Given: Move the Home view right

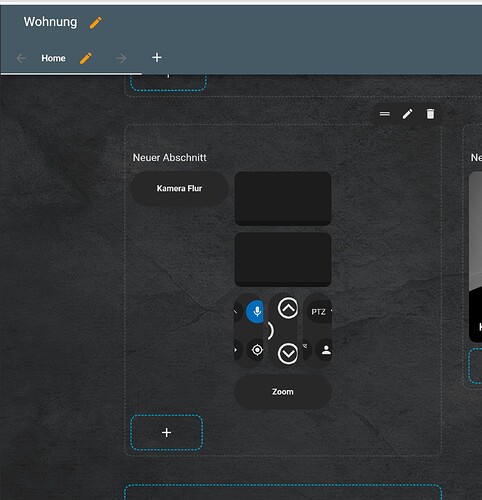Looking at the screenshot, I should point(121,58).
